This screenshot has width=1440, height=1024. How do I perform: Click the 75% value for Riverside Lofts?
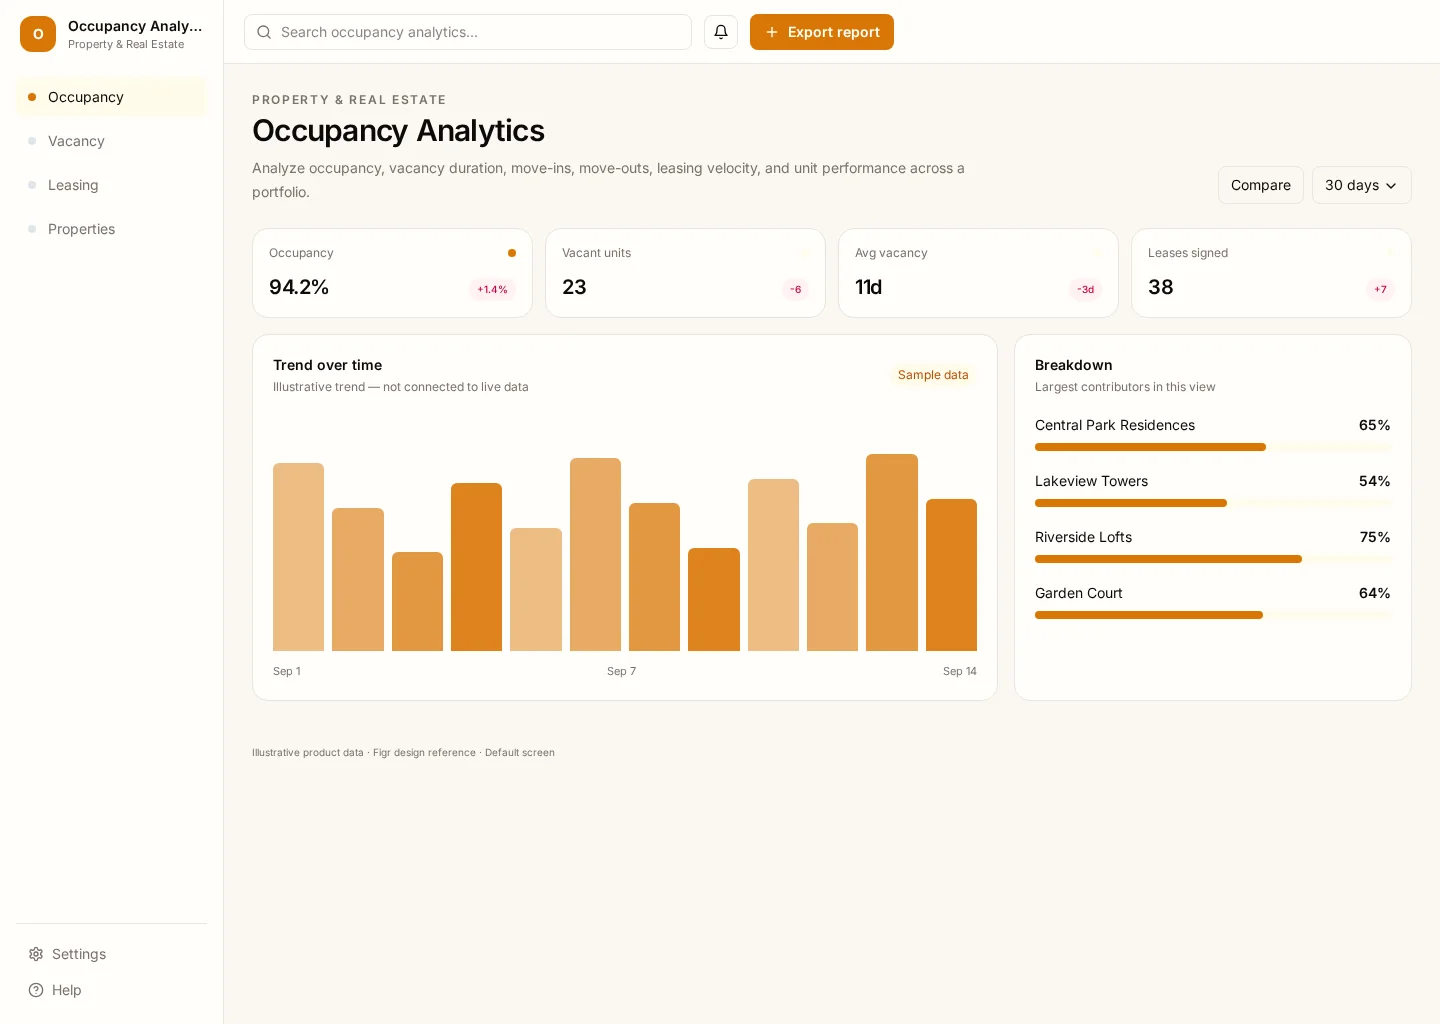1375,537
